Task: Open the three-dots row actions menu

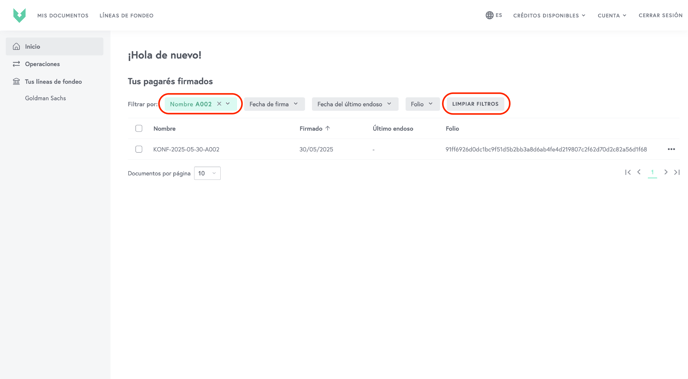Action: coord(671,149)
